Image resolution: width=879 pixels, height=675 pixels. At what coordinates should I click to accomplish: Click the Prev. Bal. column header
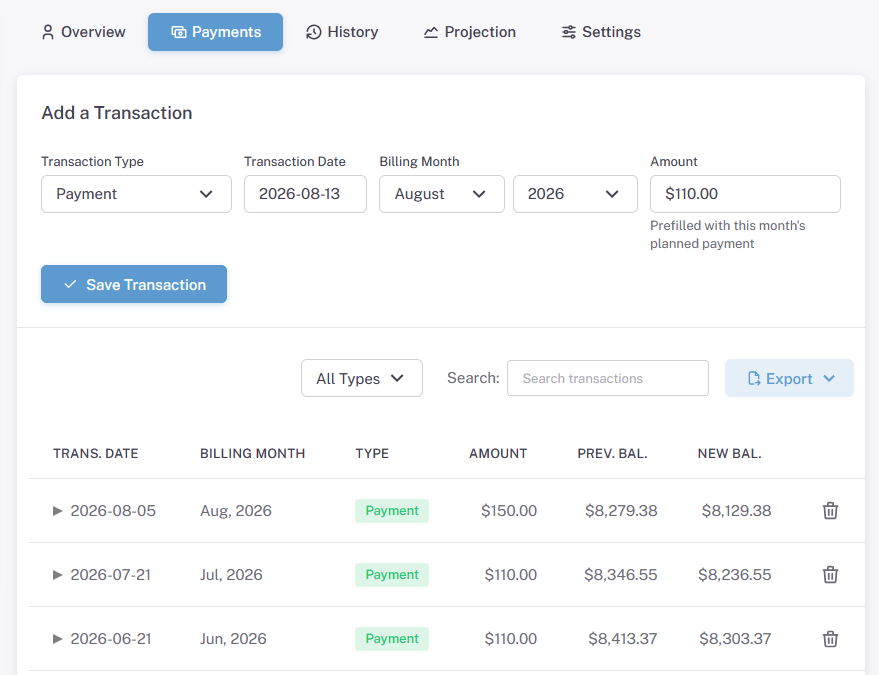click(x=613, y=454)
